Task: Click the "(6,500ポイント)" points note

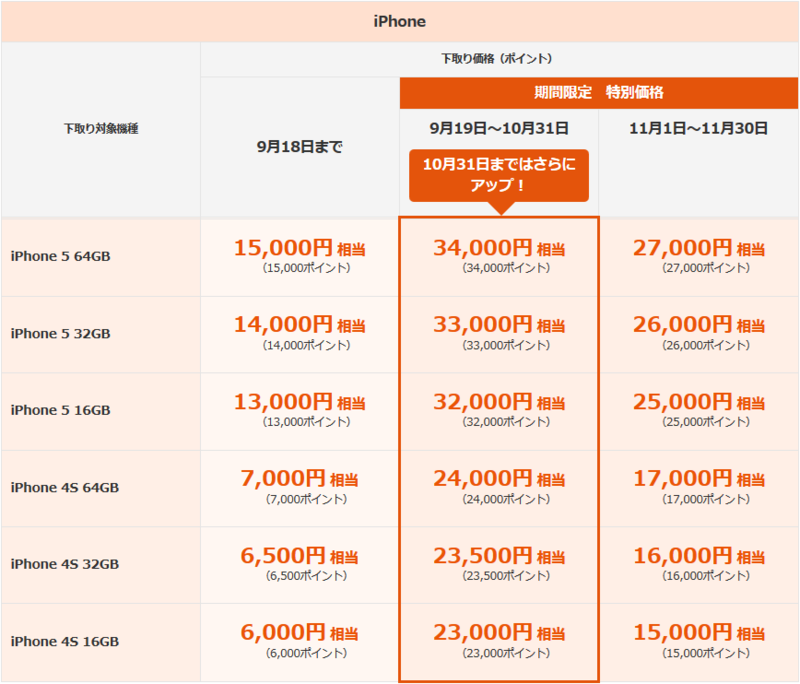Action: pos(307,576)
